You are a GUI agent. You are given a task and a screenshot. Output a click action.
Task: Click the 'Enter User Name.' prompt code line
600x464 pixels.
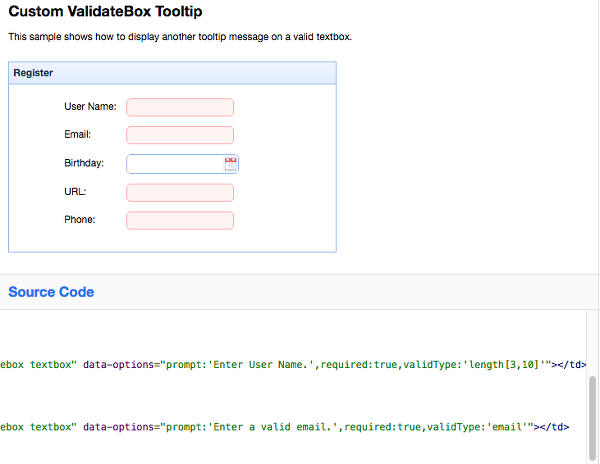[293, 365]
